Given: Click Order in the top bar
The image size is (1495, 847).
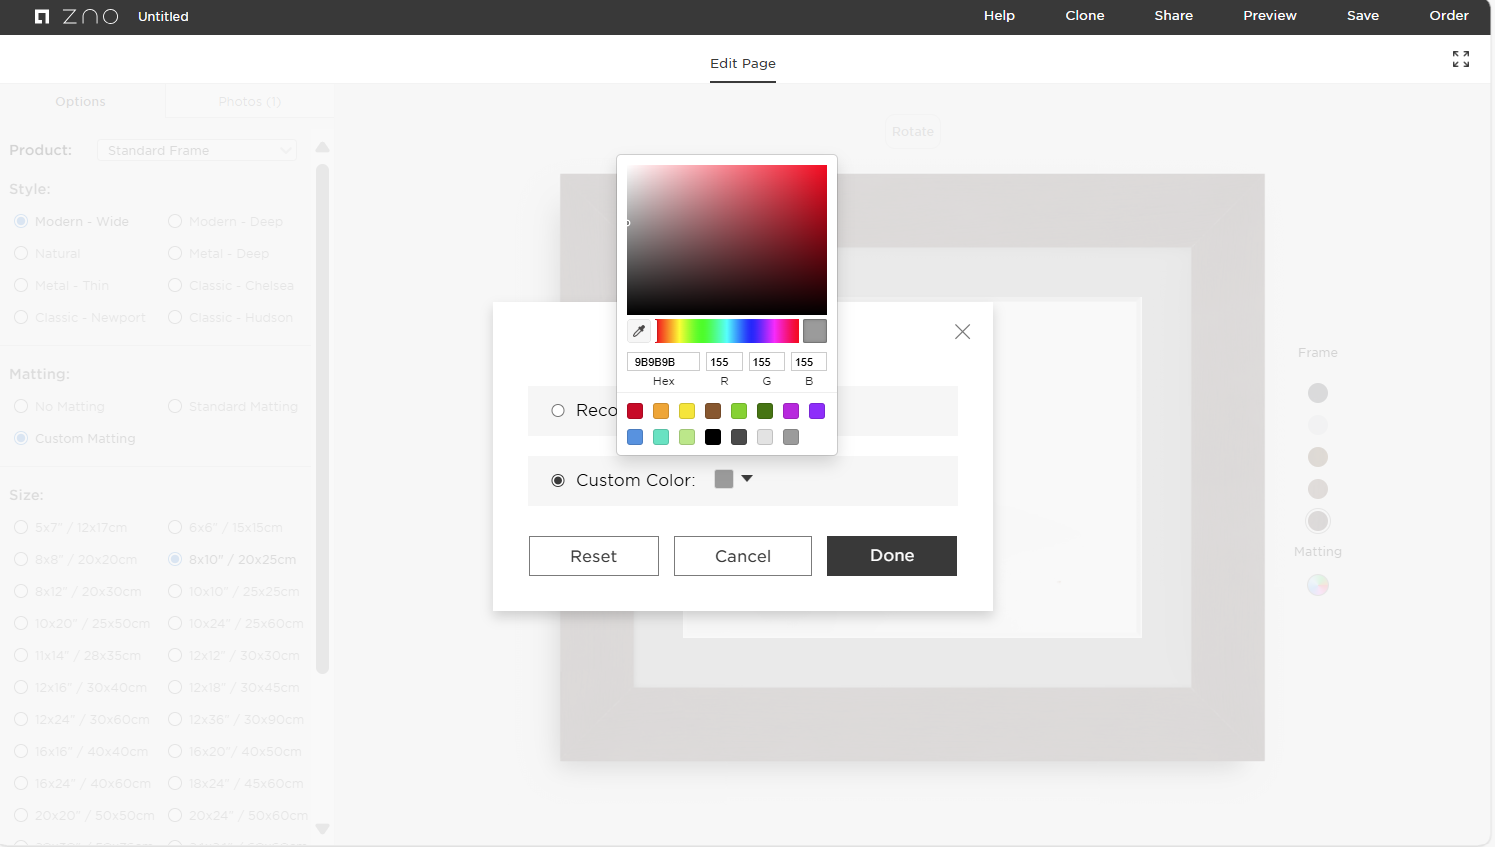Looking at the screenshot, I should (x=1449, y=16).
